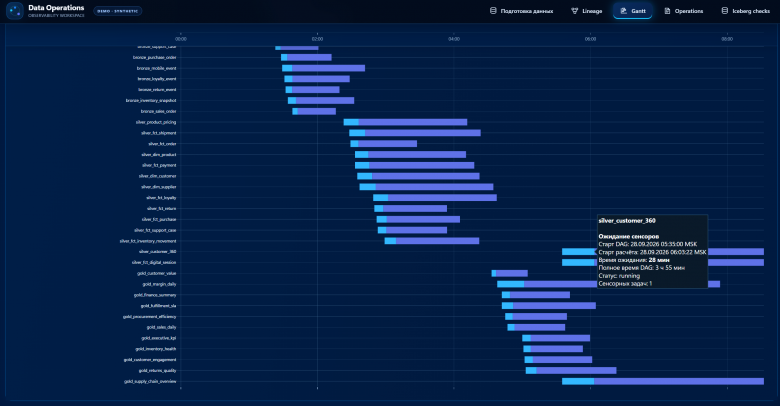
Task: Click the purple run bar of silver_fct_inventory_movement
Action: click(x=438, y=241)
